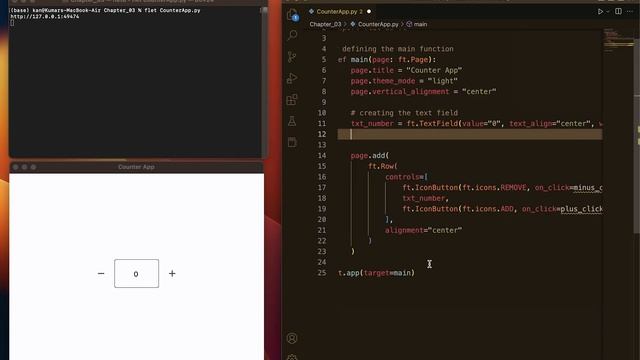Click 'page.title' code on line 6
Viewport: 640px width, 360px height.
pos(372,70)
